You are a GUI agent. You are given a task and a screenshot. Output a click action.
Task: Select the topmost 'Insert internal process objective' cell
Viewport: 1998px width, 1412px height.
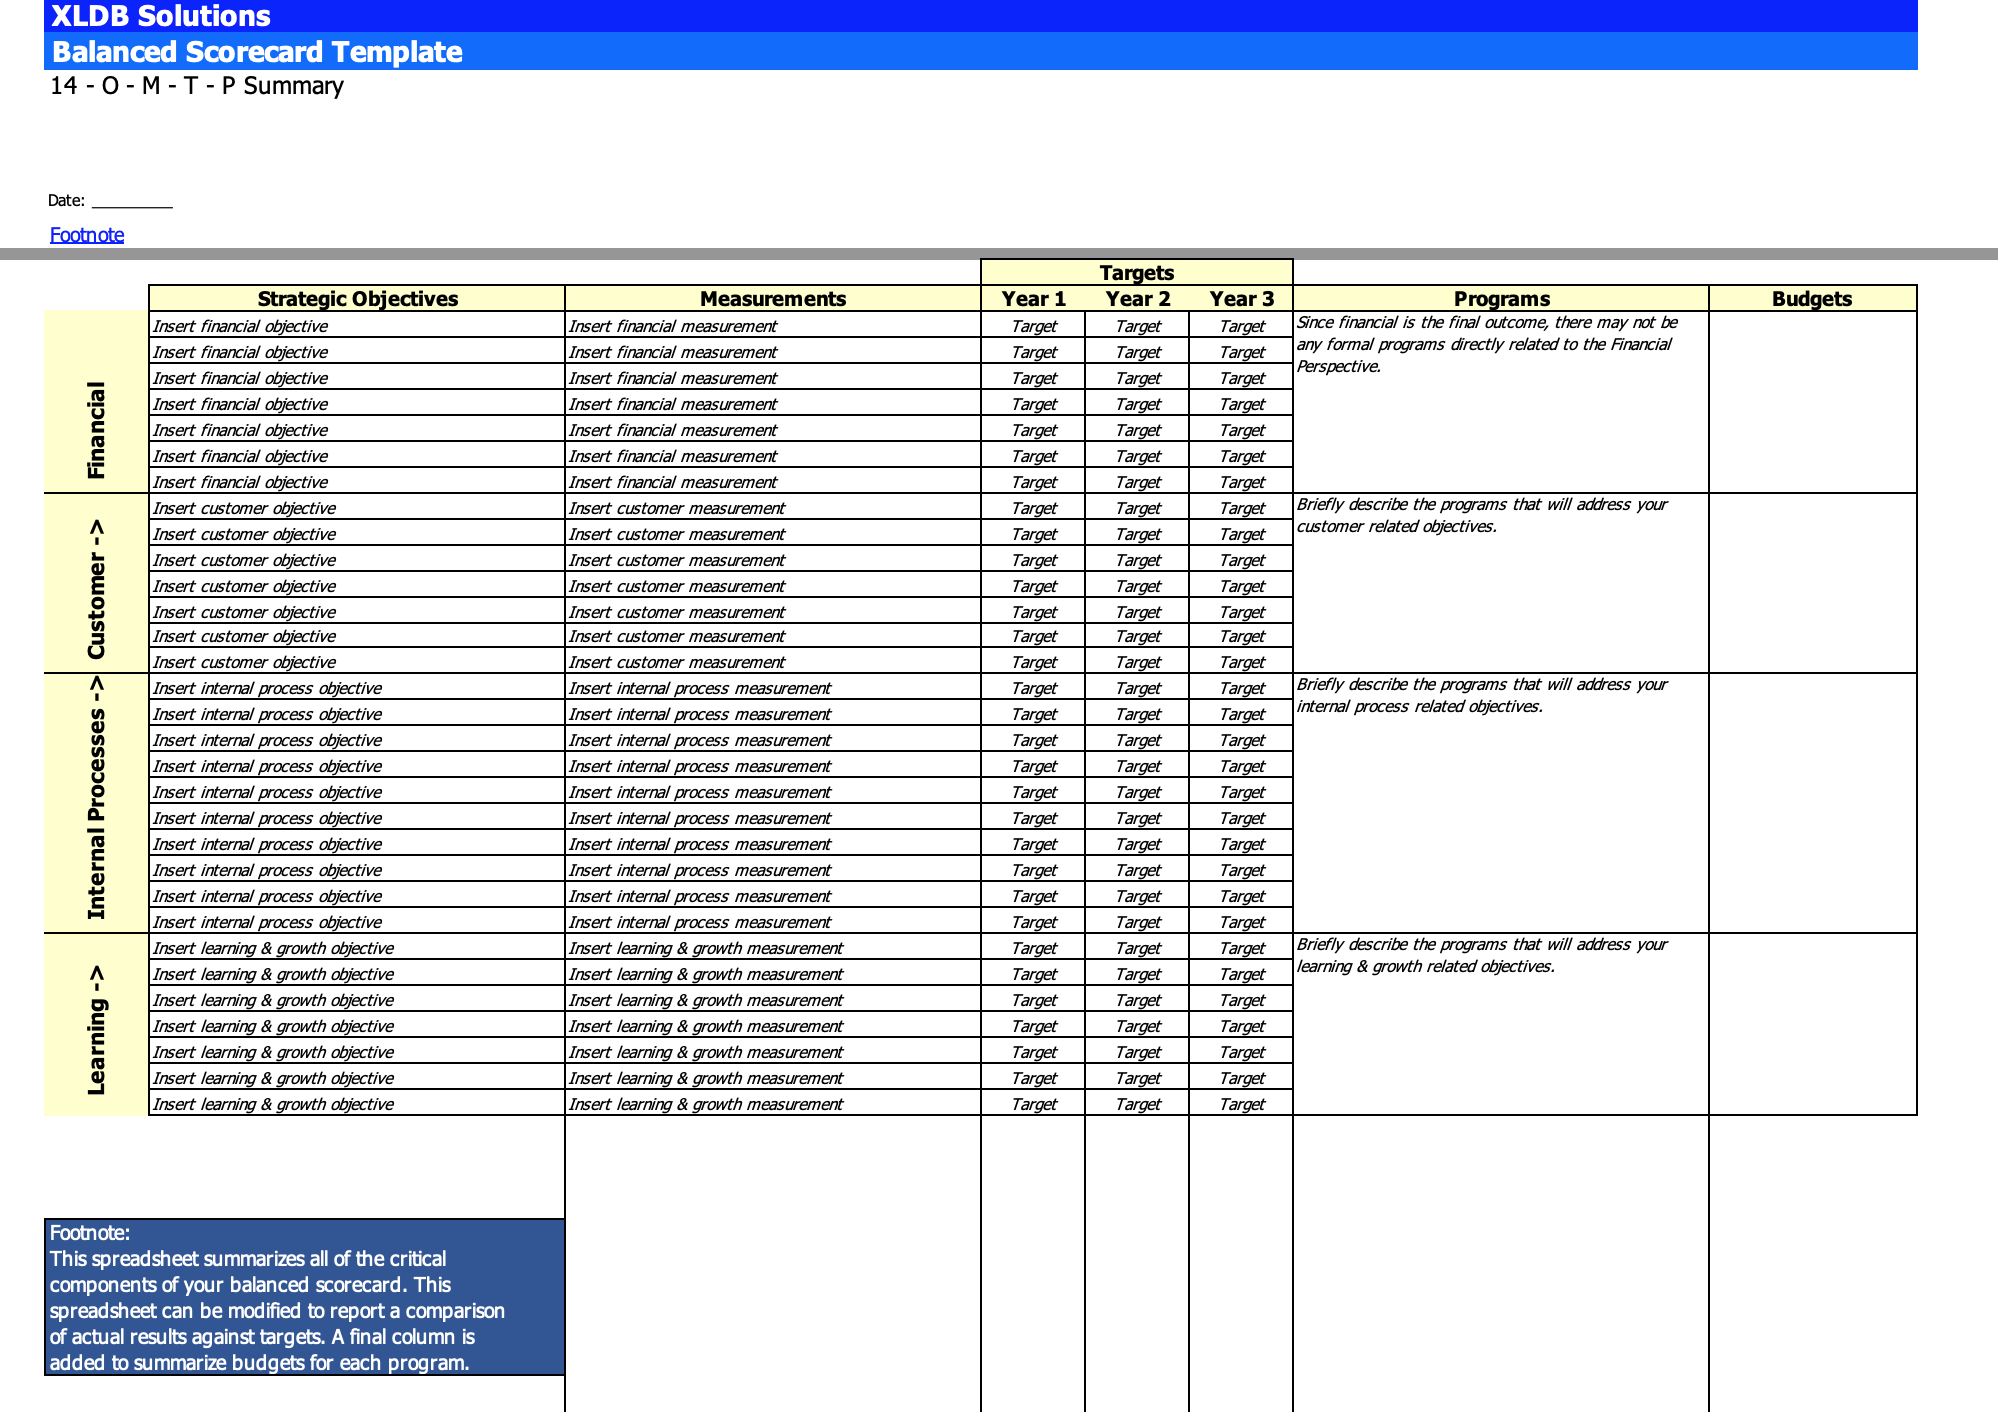(x=357, y=688)
